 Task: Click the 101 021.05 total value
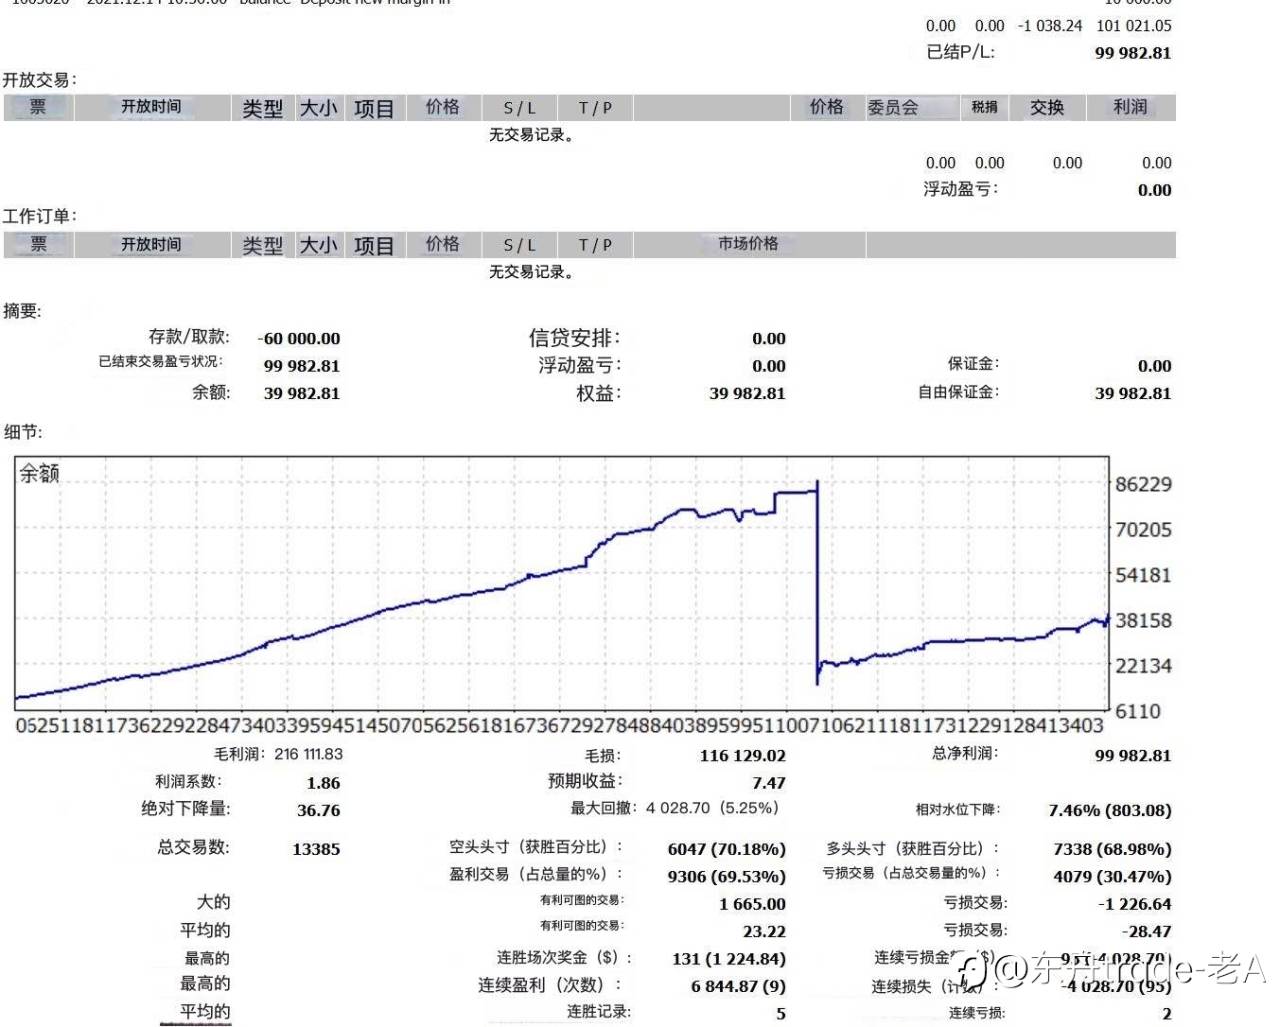[1134, 26]
